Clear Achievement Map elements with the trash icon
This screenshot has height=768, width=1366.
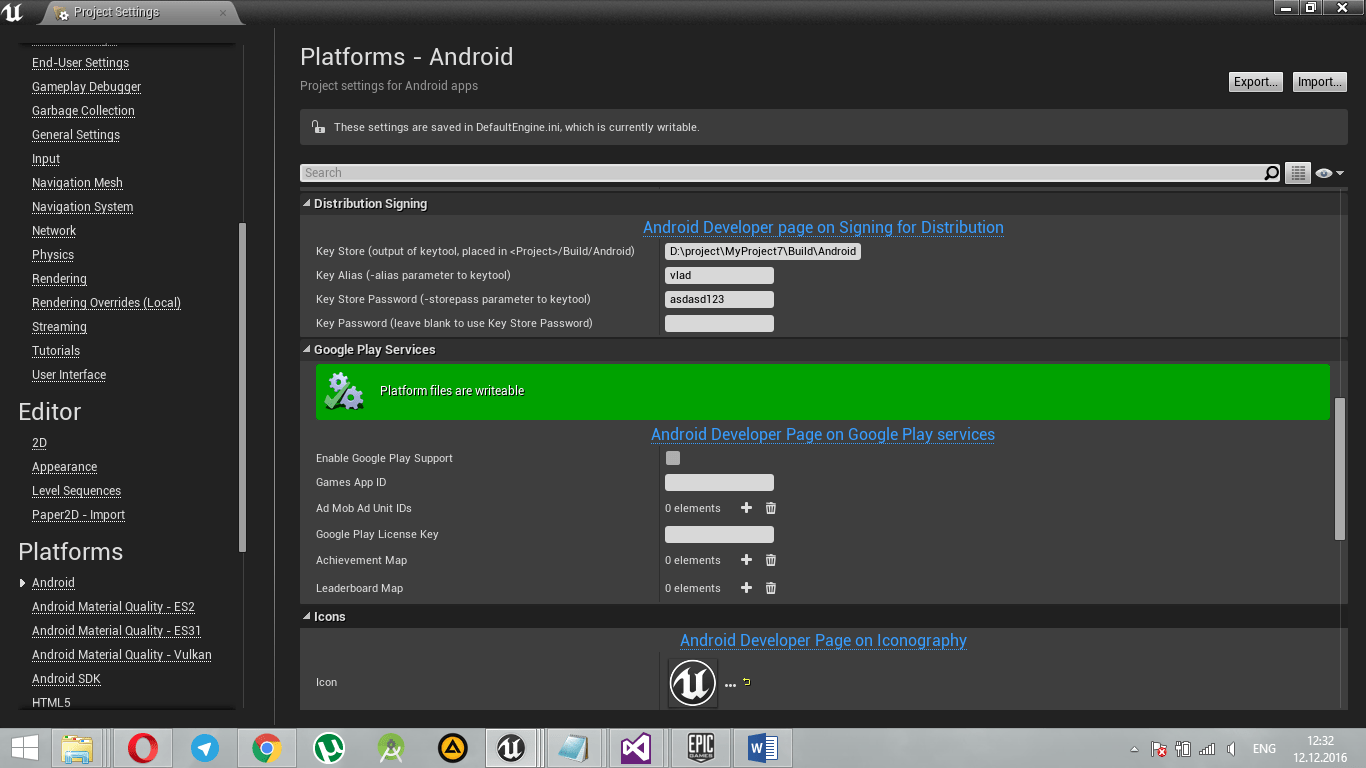[770, 560]
